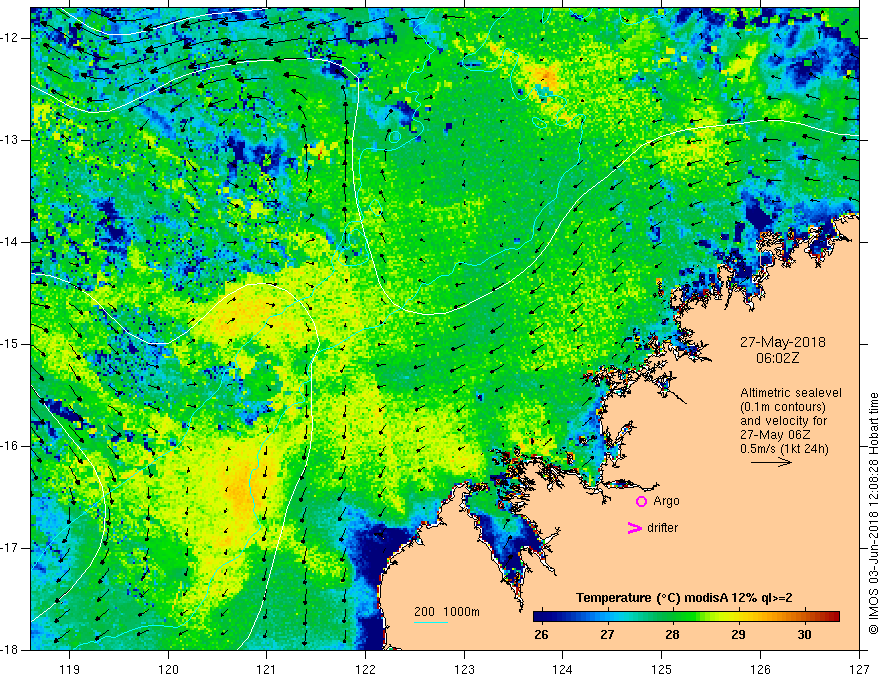Click the 'Altimetric sealevel' caption line

791,393
